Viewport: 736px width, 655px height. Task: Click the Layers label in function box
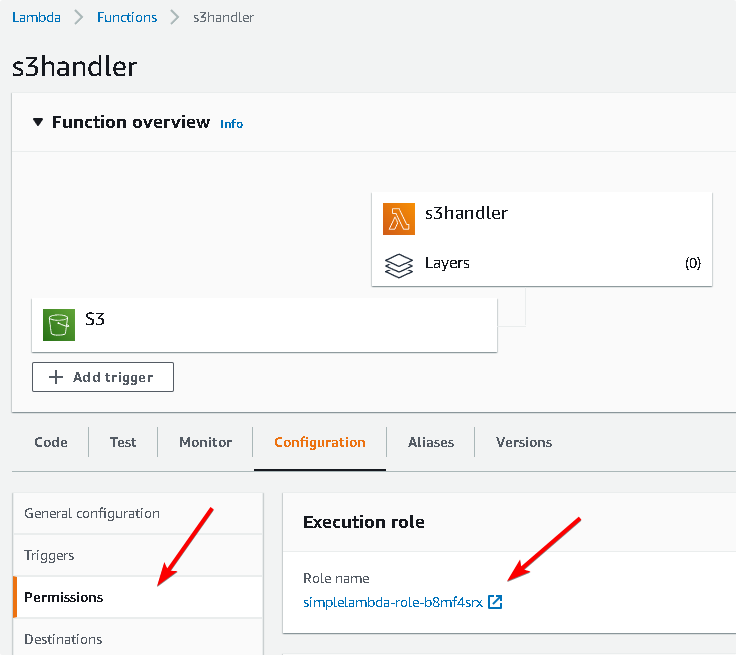pos(447,263)
